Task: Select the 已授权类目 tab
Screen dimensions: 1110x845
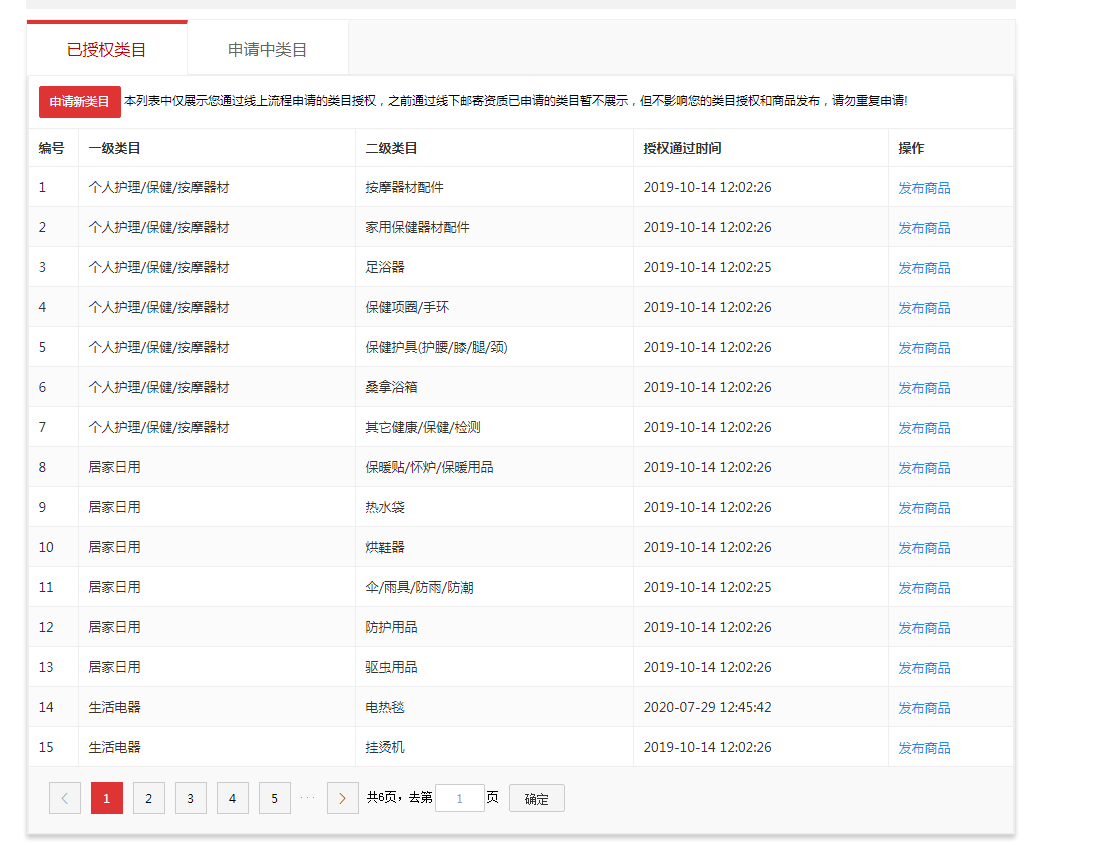Action: pos(107,50)
